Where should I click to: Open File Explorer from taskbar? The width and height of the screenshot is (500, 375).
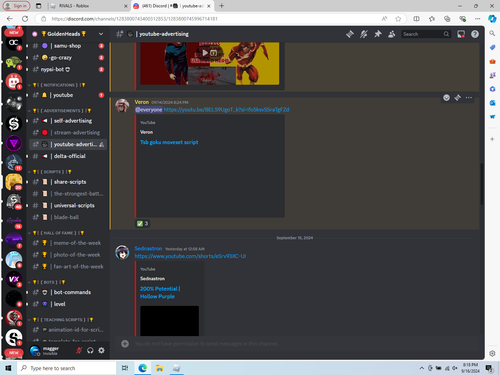click(x=159, y=368)
